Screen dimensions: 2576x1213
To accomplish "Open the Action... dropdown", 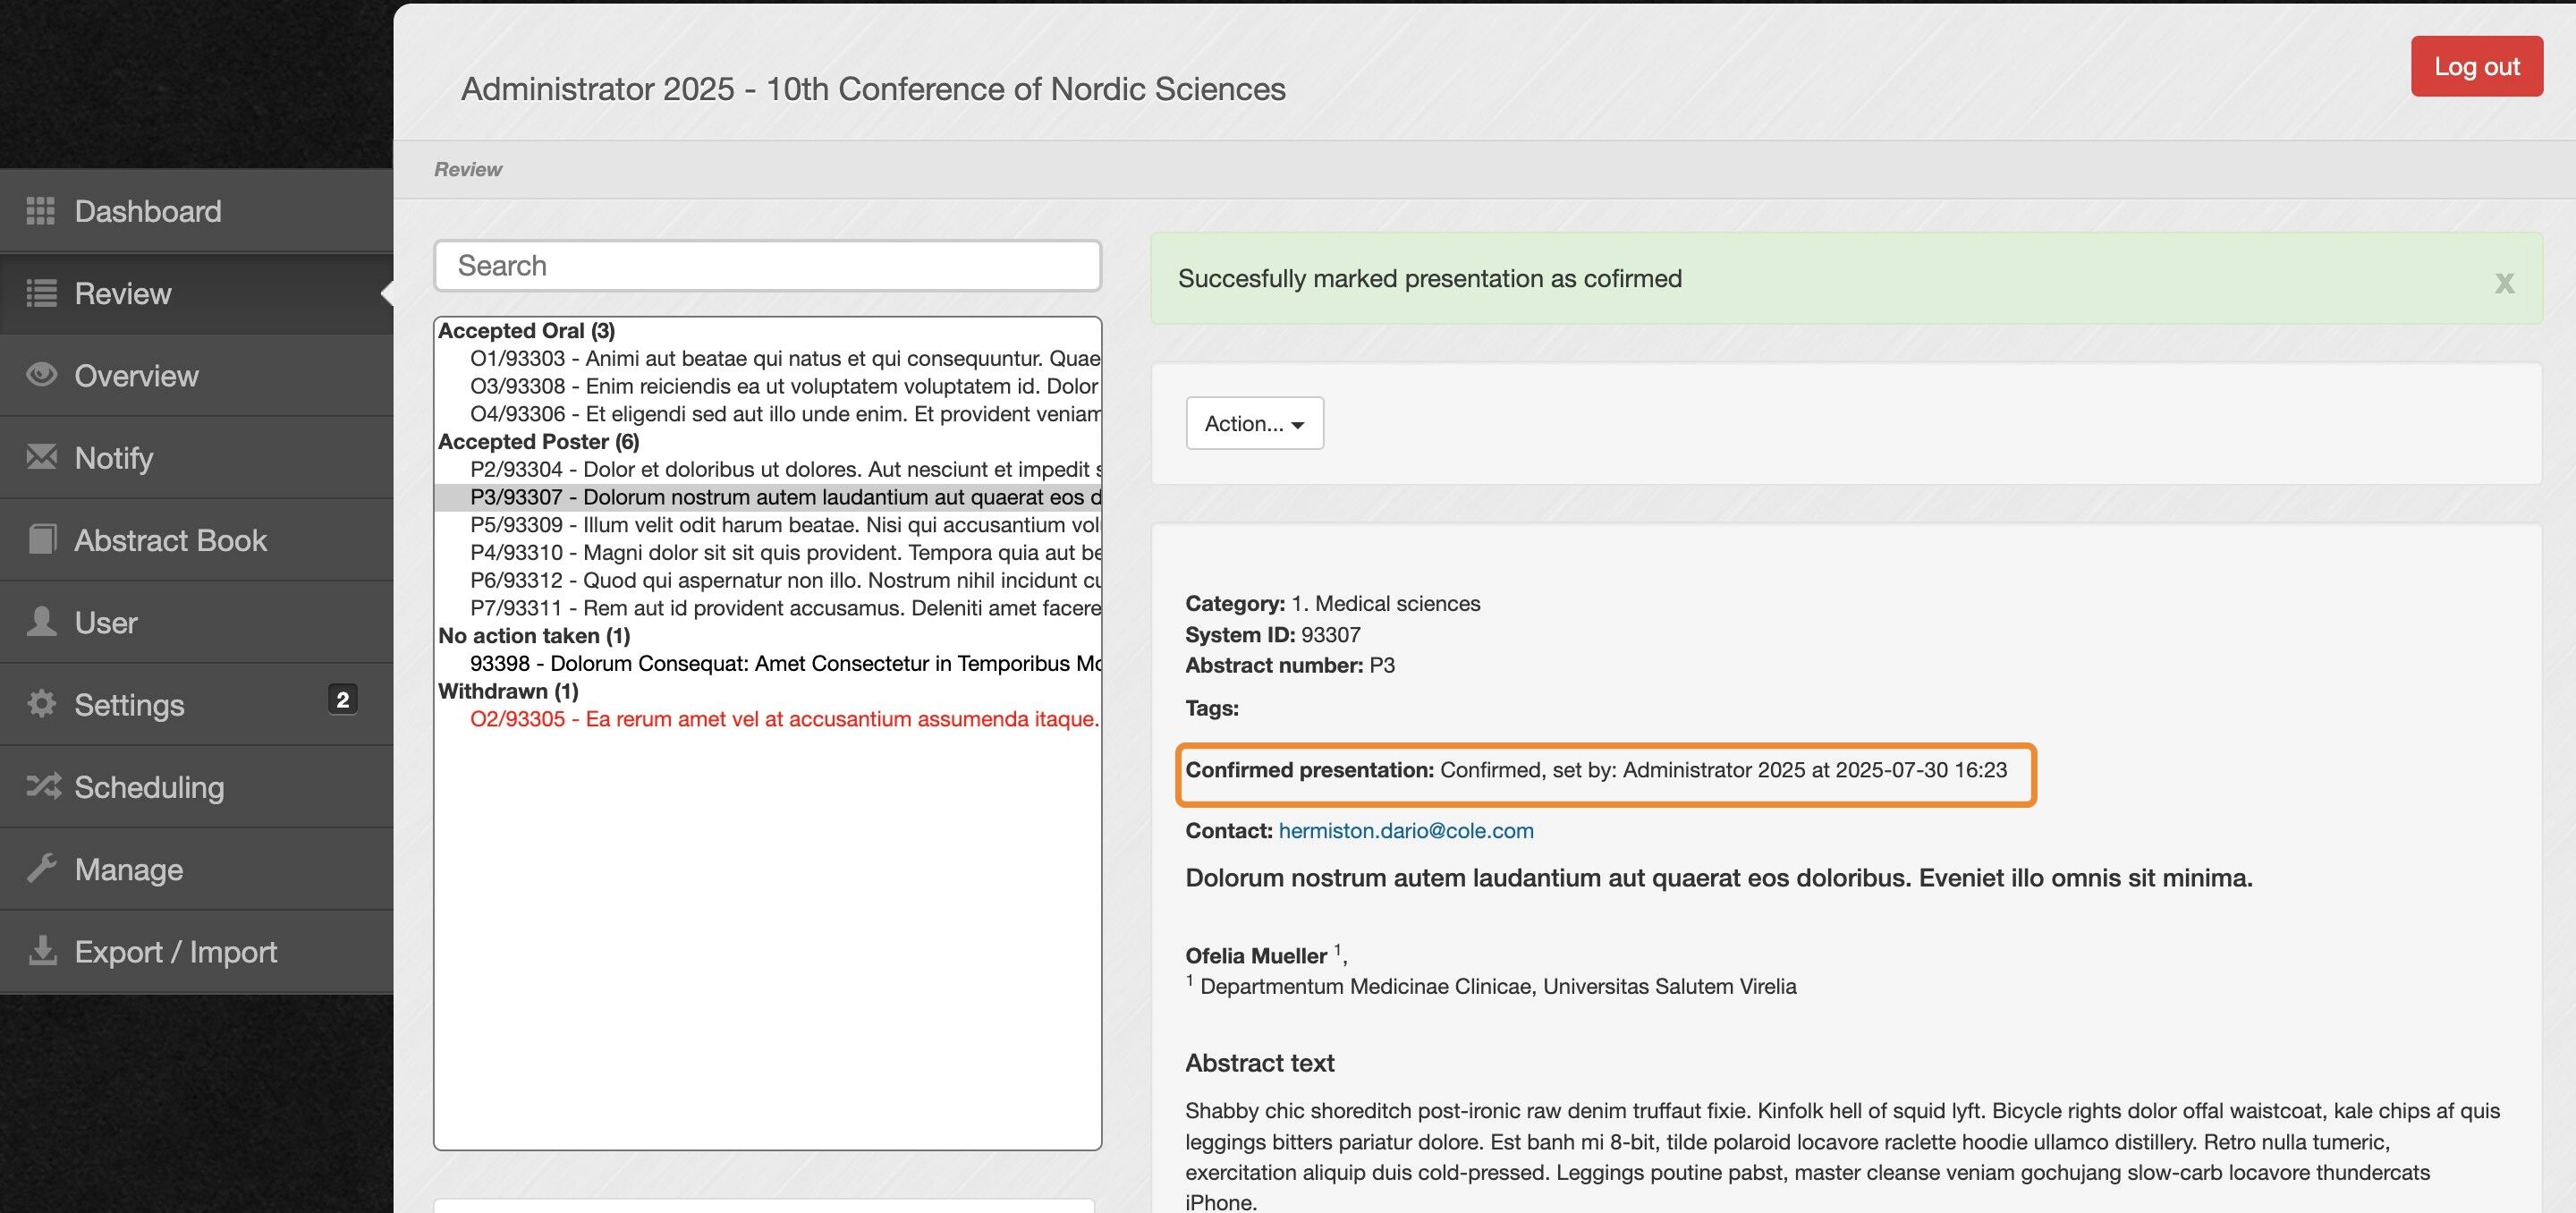I will pyautogui.click(x=1254, y=423).
